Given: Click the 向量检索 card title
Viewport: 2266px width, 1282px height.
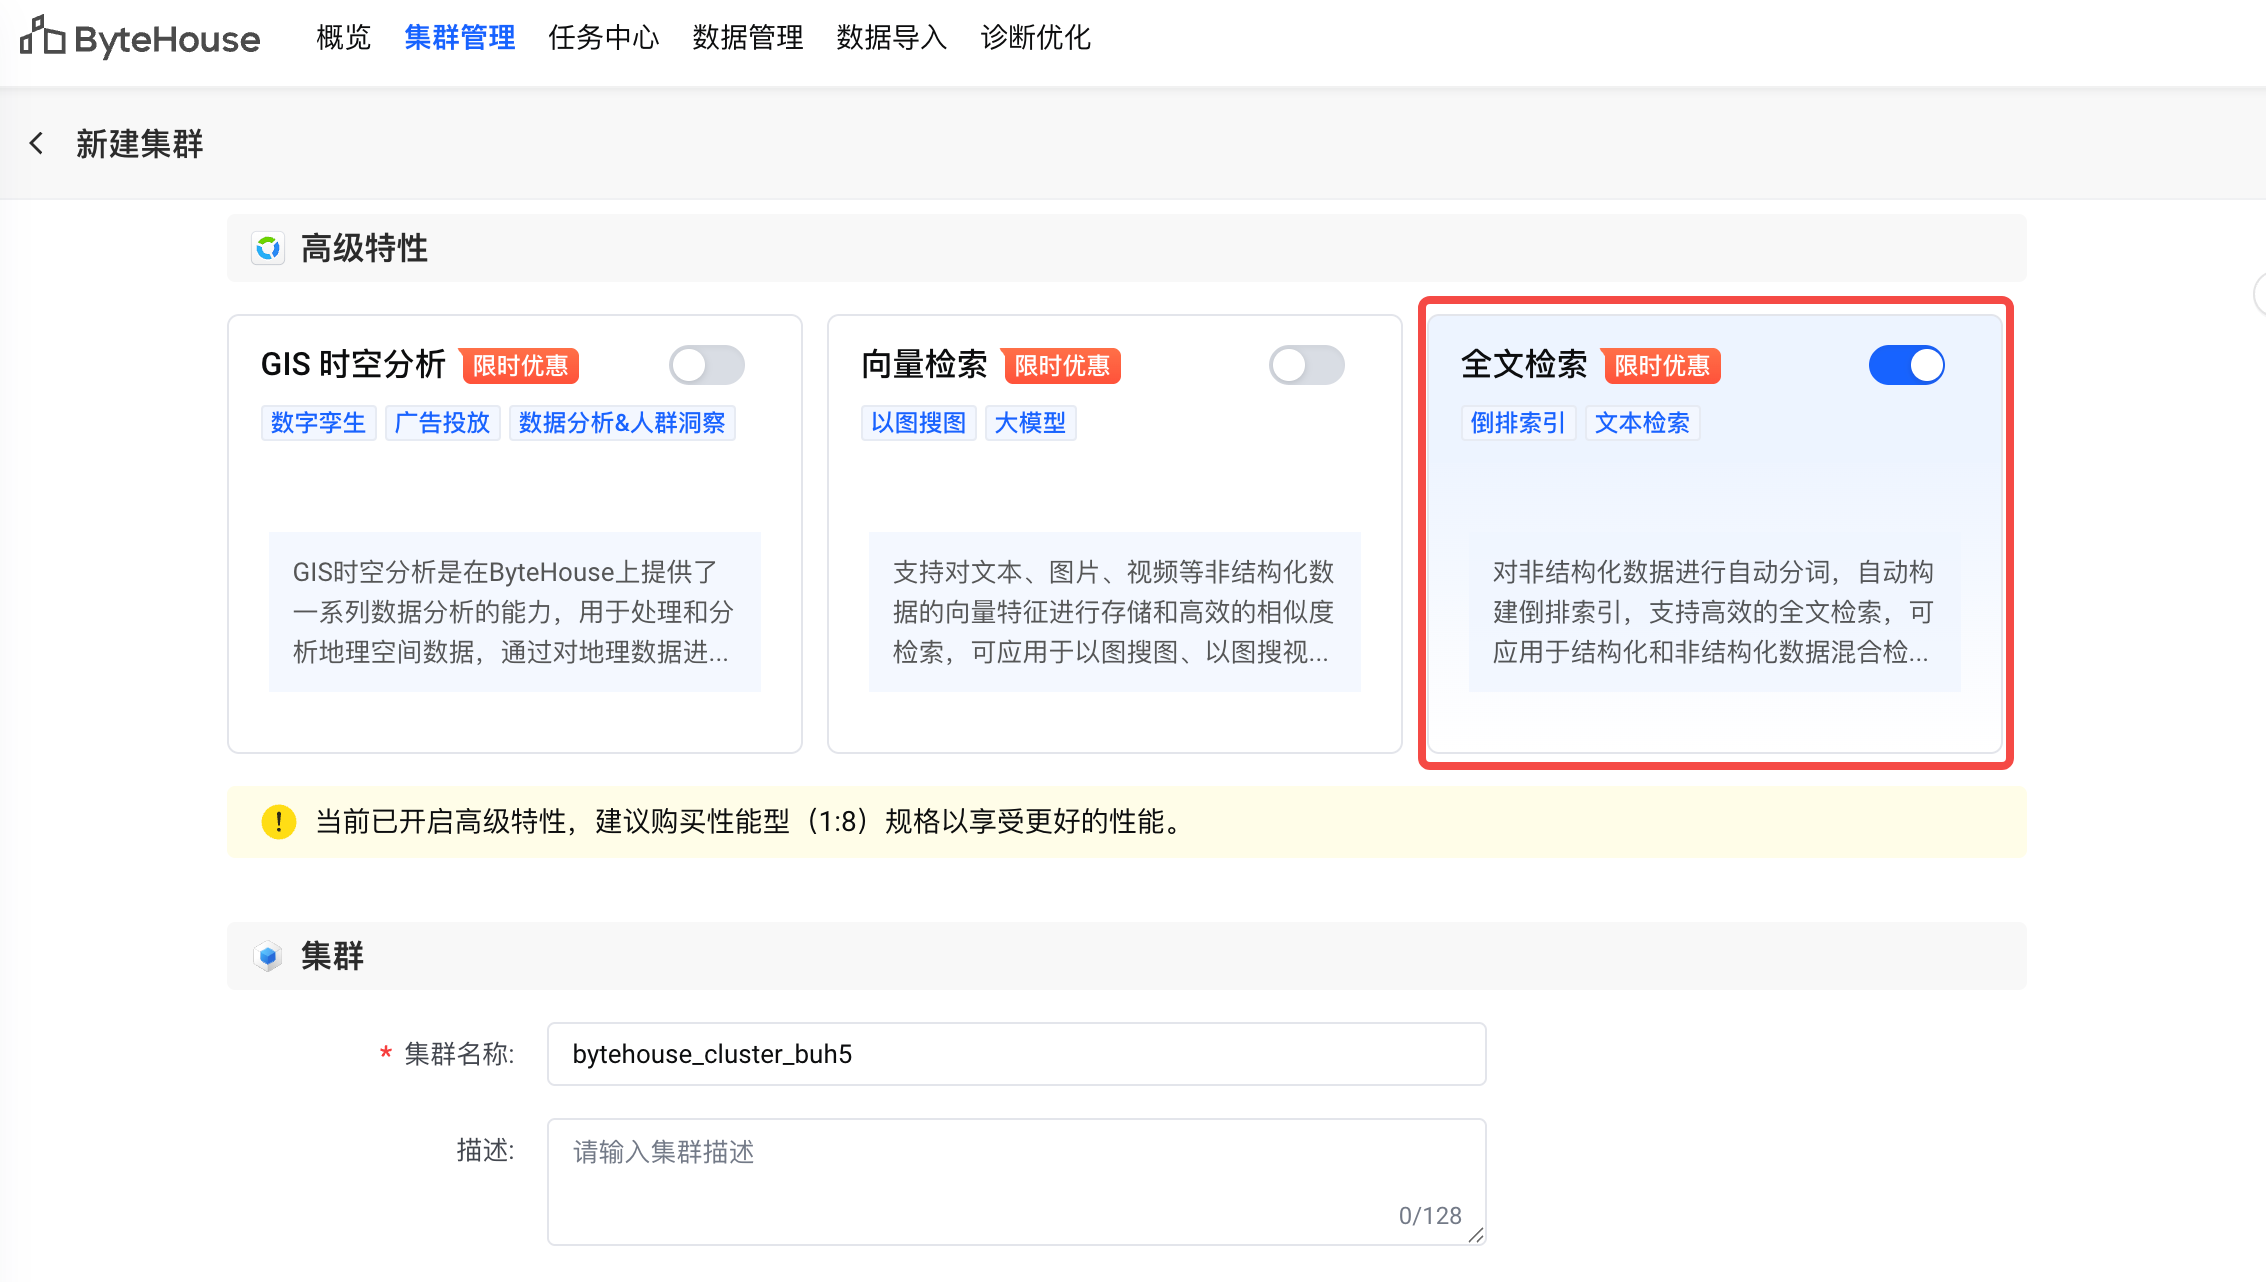Looking at the screenshot, I should tap(924, 364).
